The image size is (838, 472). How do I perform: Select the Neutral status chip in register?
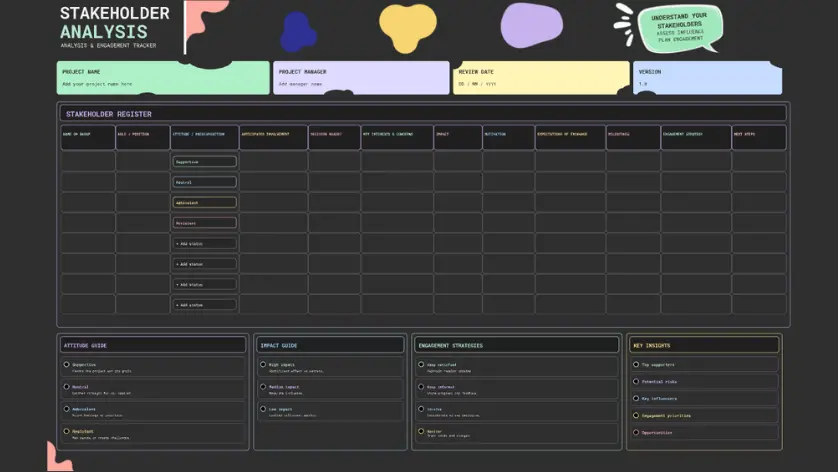[205, 182]
